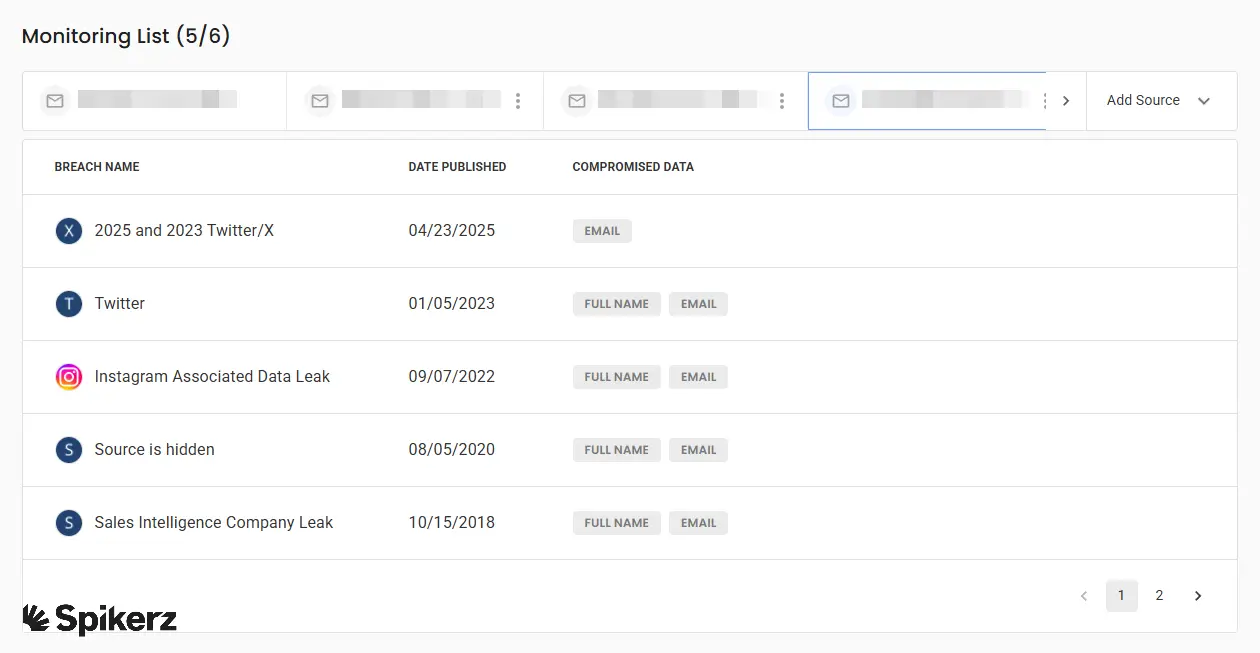The width and height of the screenshot is (1260, 653).
Task: Click the S icon next to Source is hidden
Action: [68, 450]
